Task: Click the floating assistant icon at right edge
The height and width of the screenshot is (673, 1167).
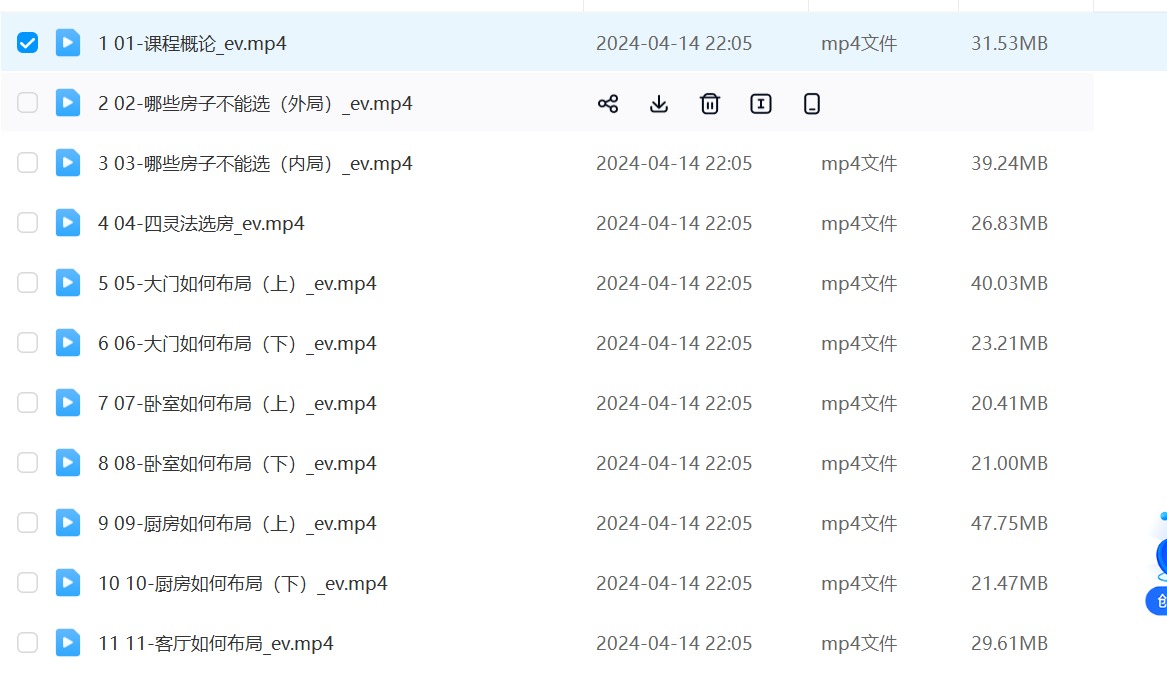Action: tap(1160, 555)
